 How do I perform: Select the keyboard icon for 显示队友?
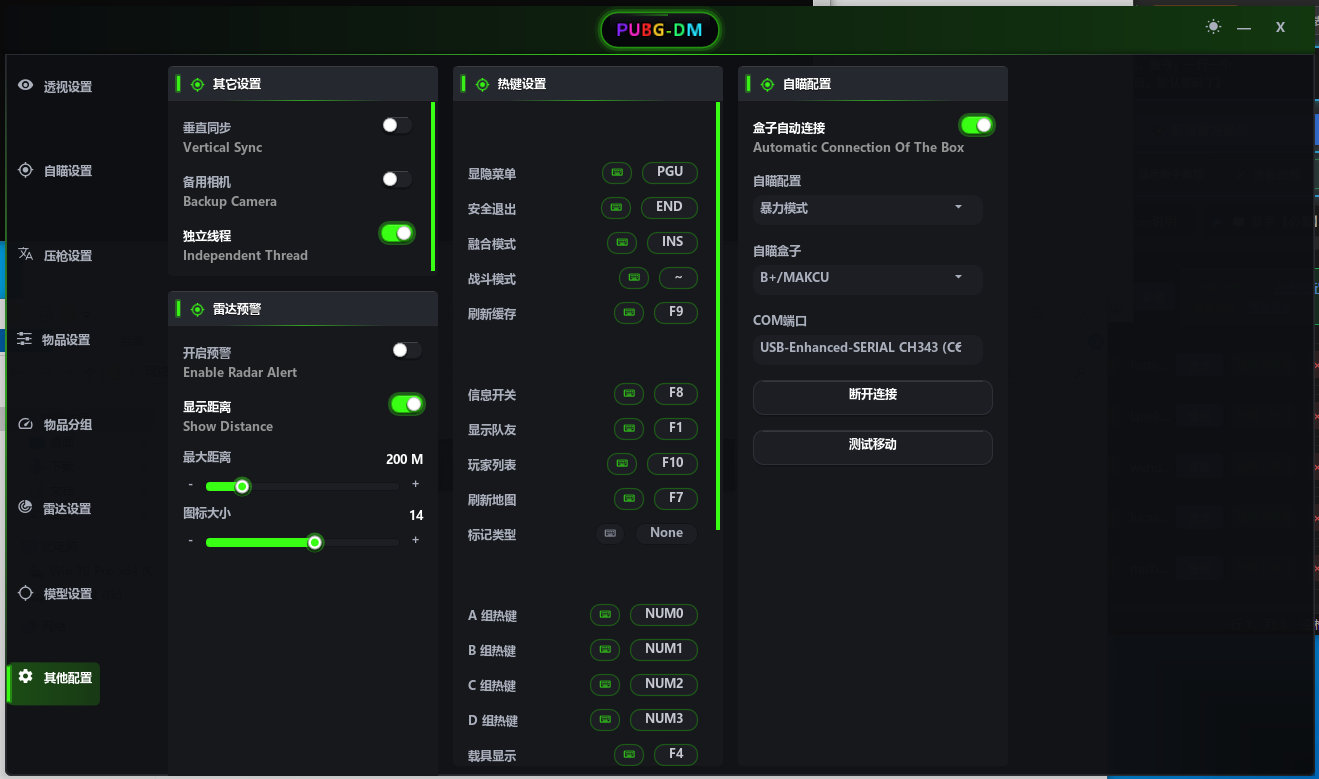coord(629,429)
